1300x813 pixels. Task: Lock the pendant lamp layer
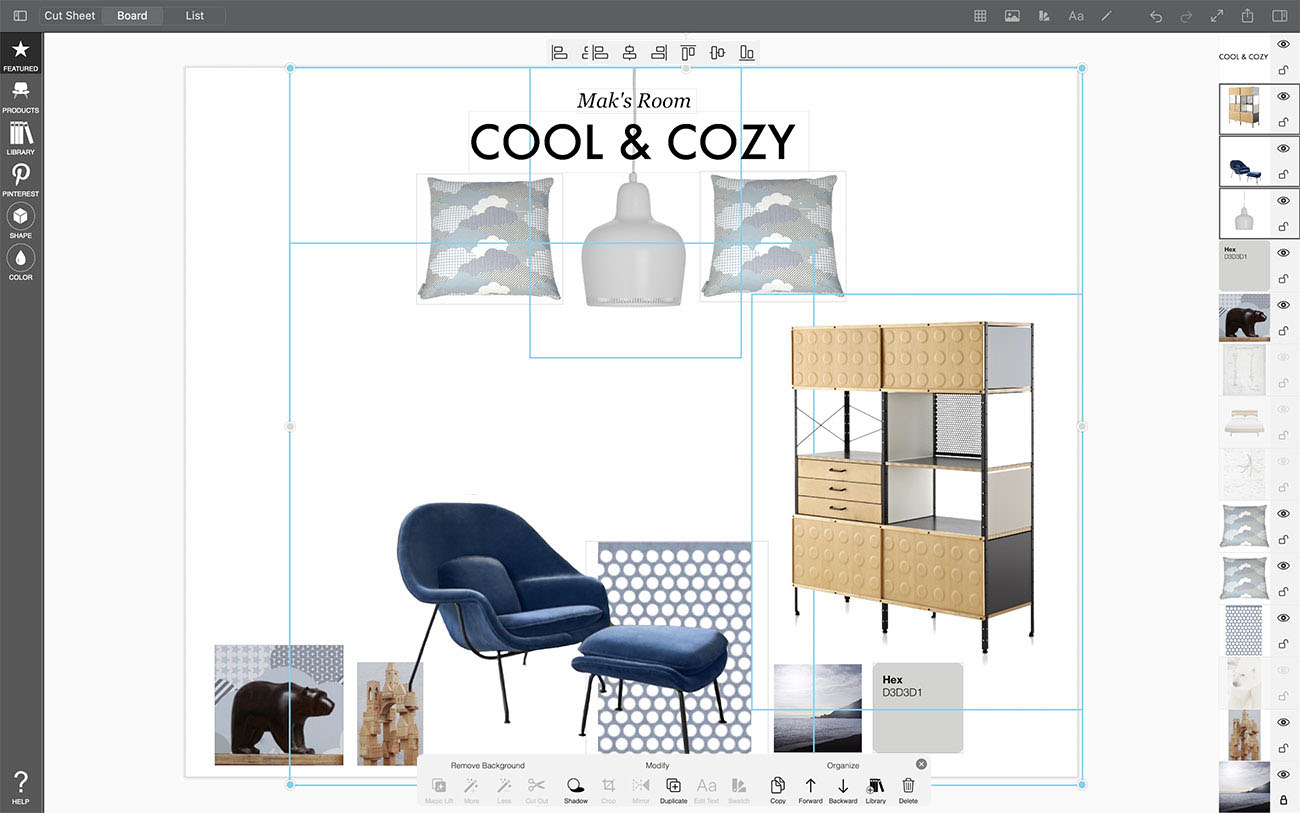click(x=1283, y=227)
